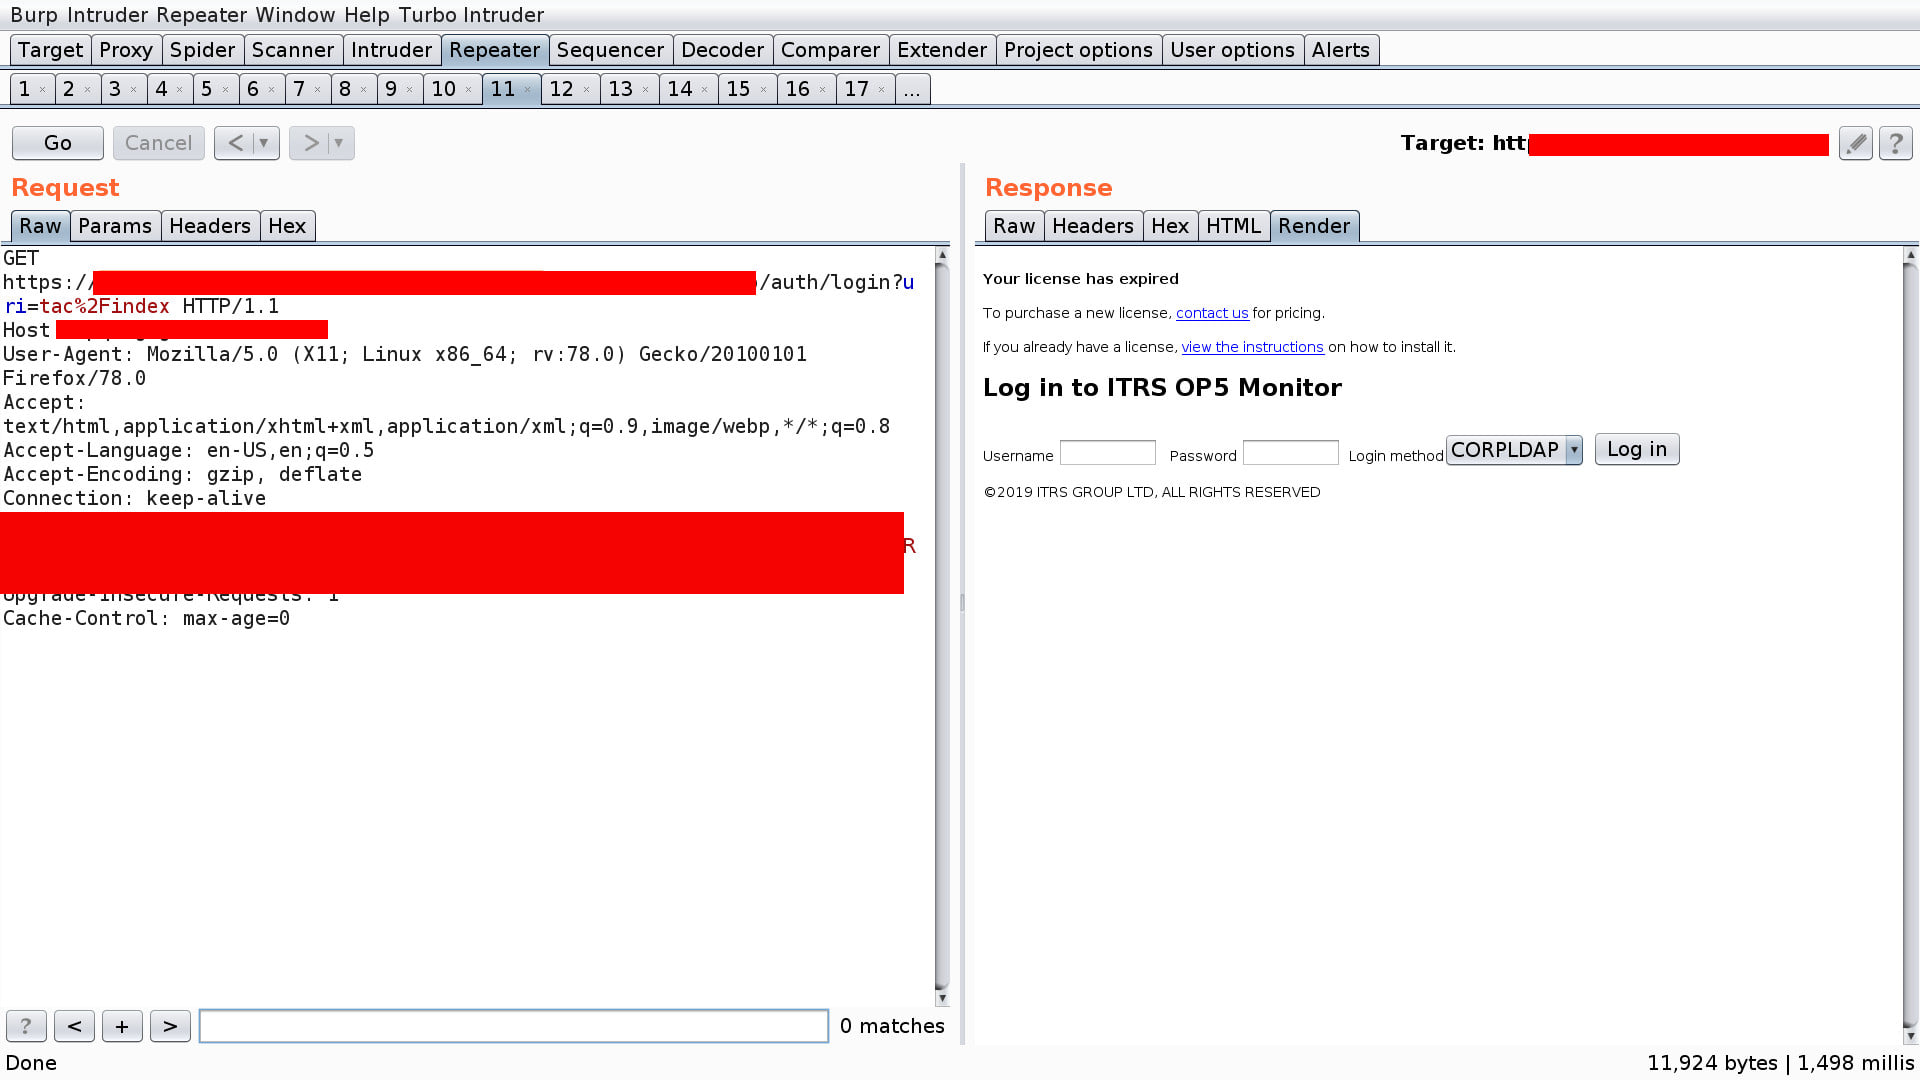
Task: Click the plus search options button
Action: point(122,1026)
